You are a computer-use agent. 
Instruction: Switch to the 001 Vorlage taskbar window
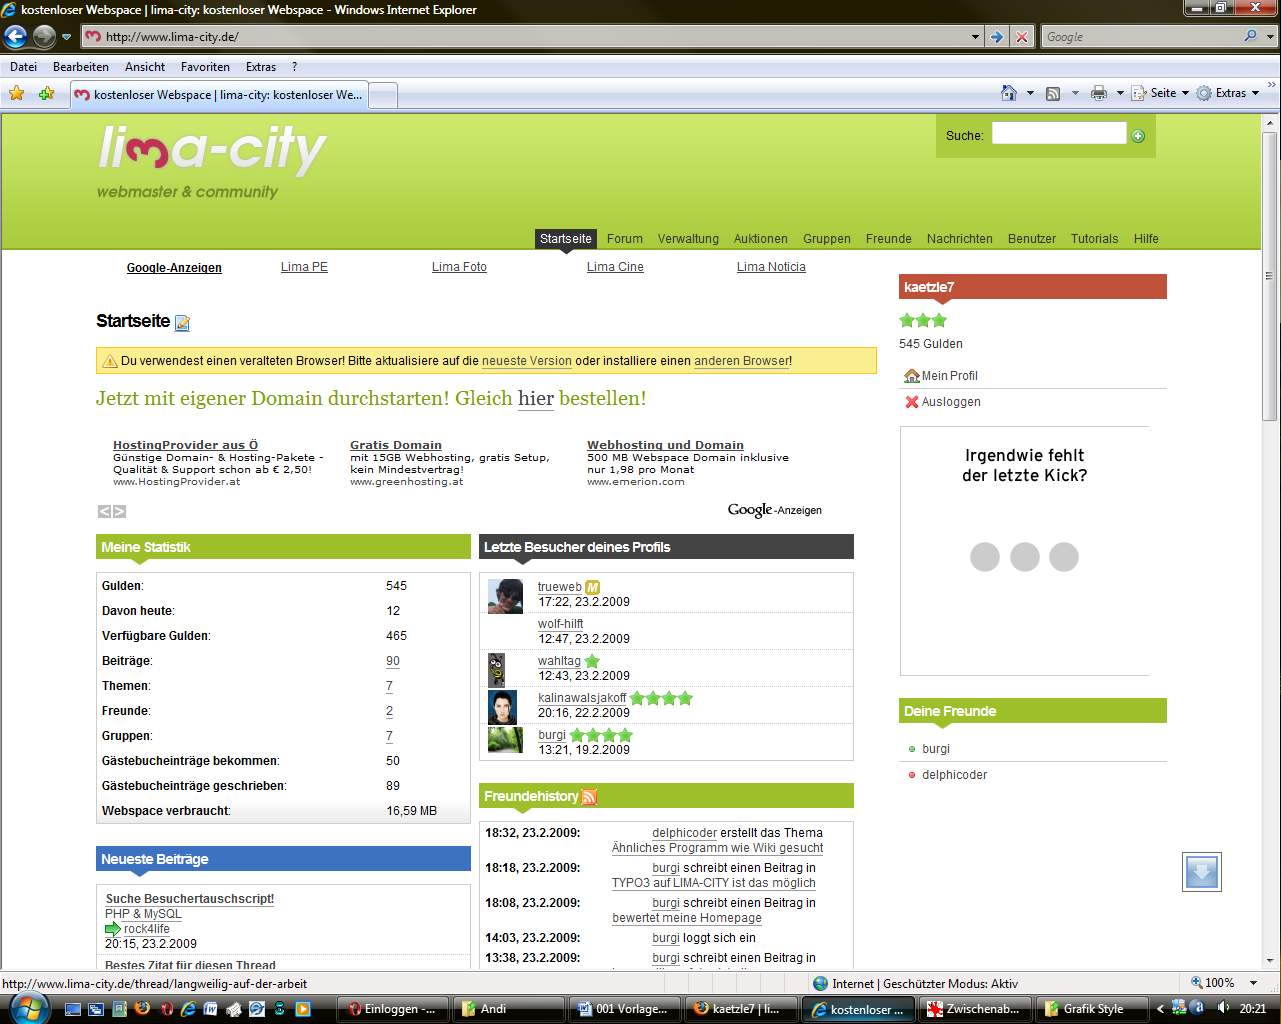[x=626, y=1009]
